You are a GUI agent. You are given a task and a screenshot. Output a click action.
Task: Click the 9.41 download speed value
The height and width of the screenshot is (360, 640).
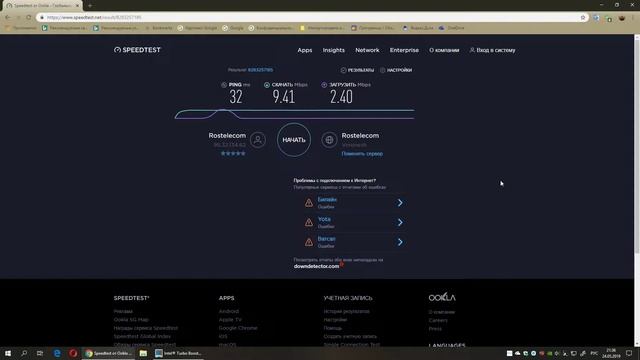tap(284, 97)
